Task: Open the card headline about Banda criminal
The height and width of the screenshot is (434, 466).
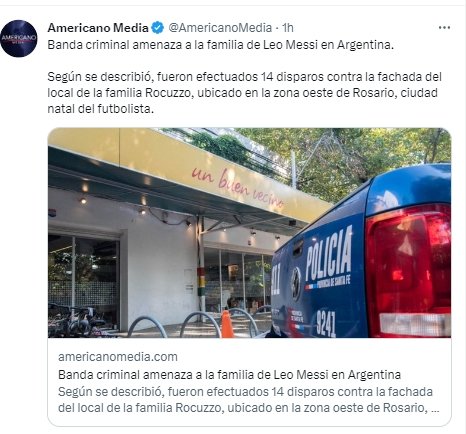Action: [x=229, y=374]
